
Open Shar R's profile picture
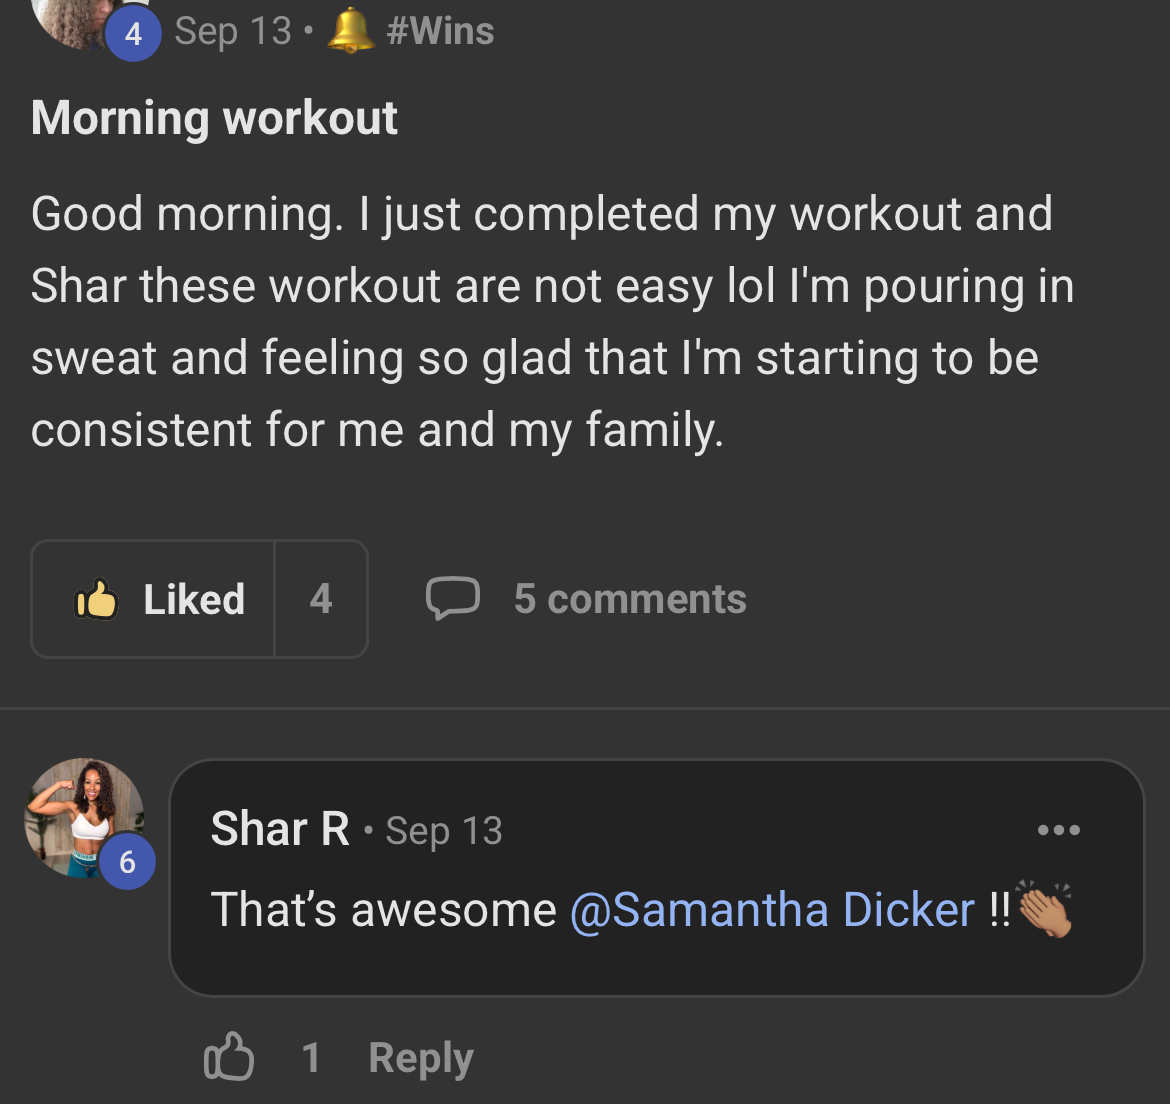click(x=80, y=812)
